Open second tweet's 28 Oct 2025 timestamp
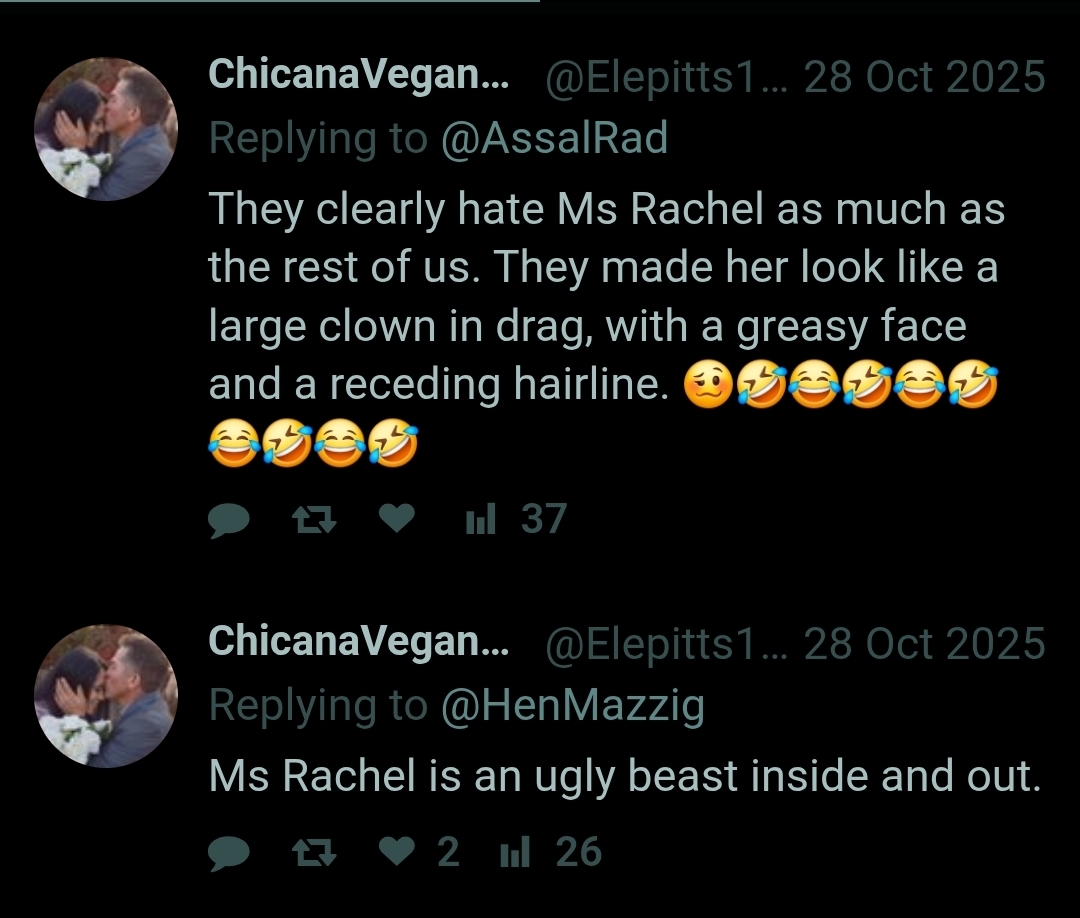The width and height of the screenshot is (1080, 918). pyautogui.click(x=925, y=644)
